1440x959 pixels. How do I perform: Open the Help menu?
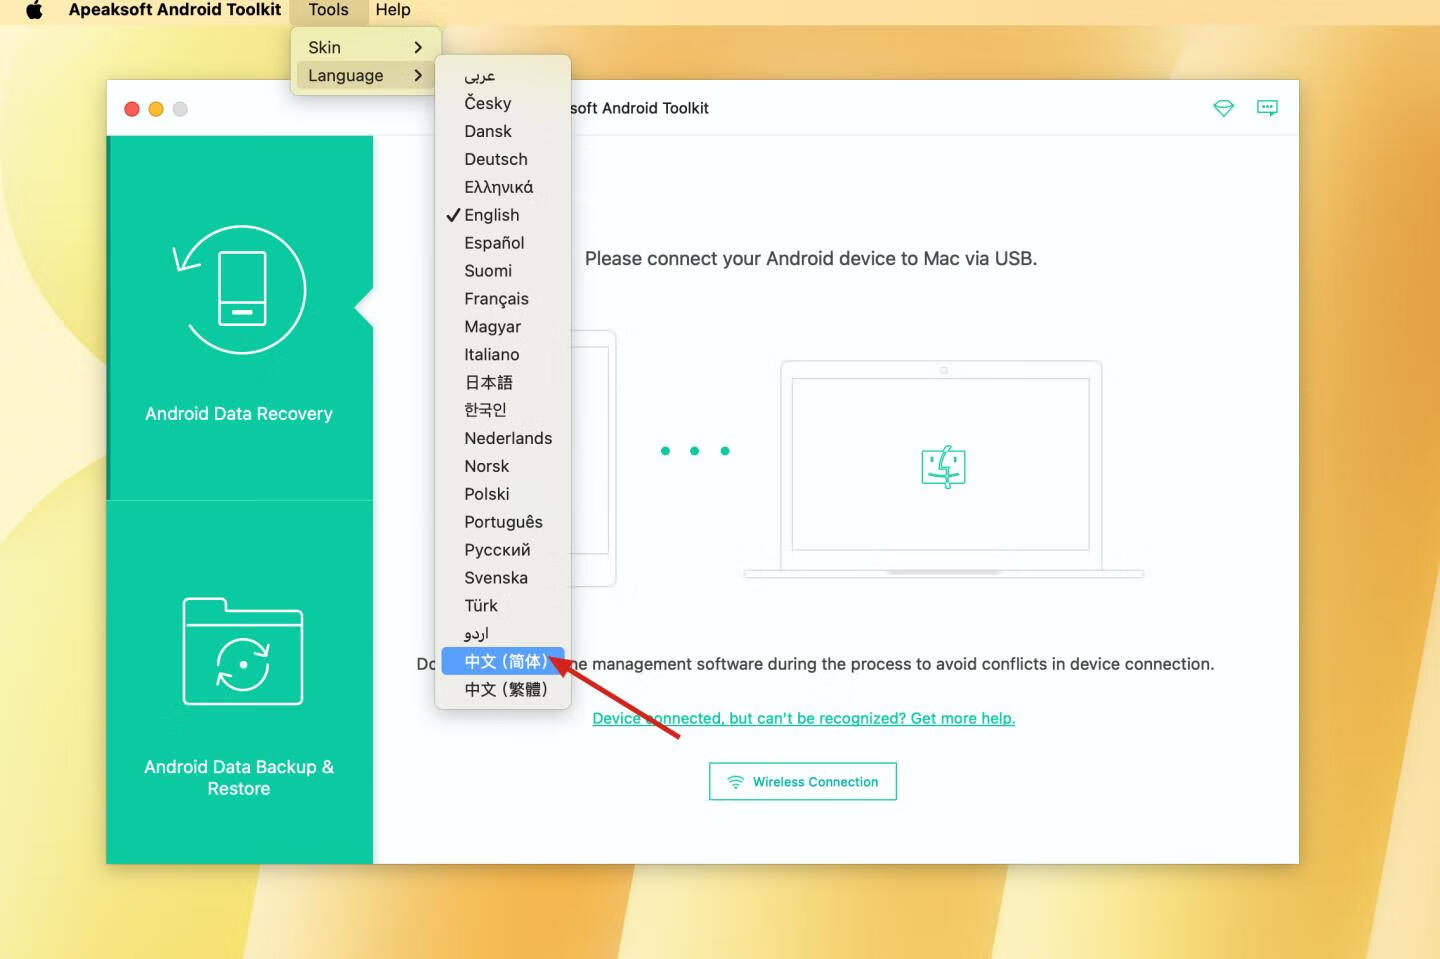[393, 10]
